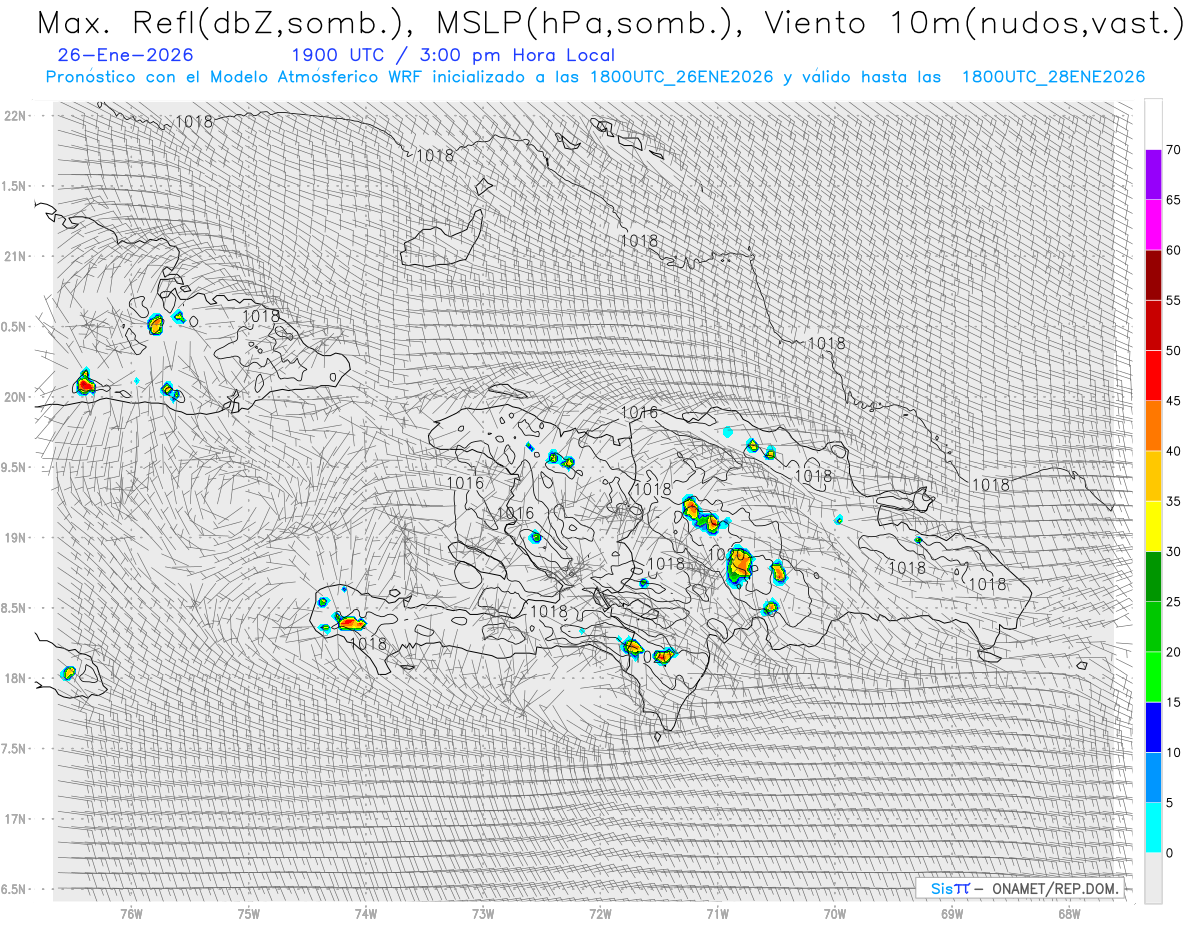Click longitude axis label '70W'

(x=835, y=914)
